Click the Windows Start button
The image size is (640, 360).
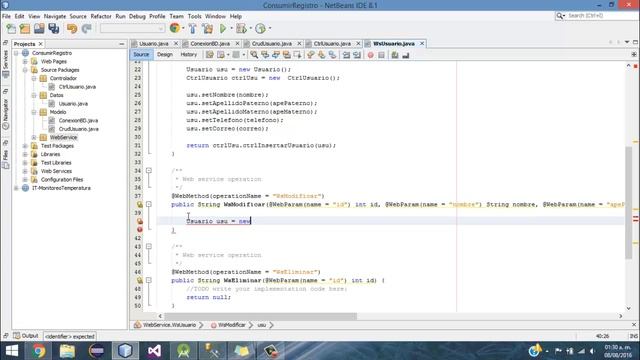point(11,351)
